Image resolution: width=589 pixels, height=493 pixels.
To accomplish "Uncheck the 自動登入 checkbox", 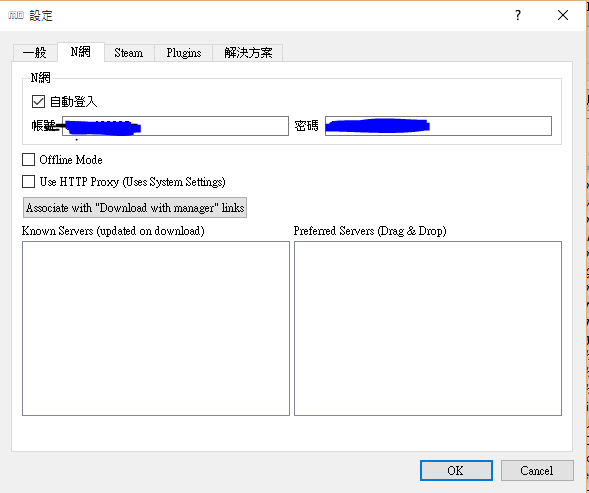I will point(38,101).
